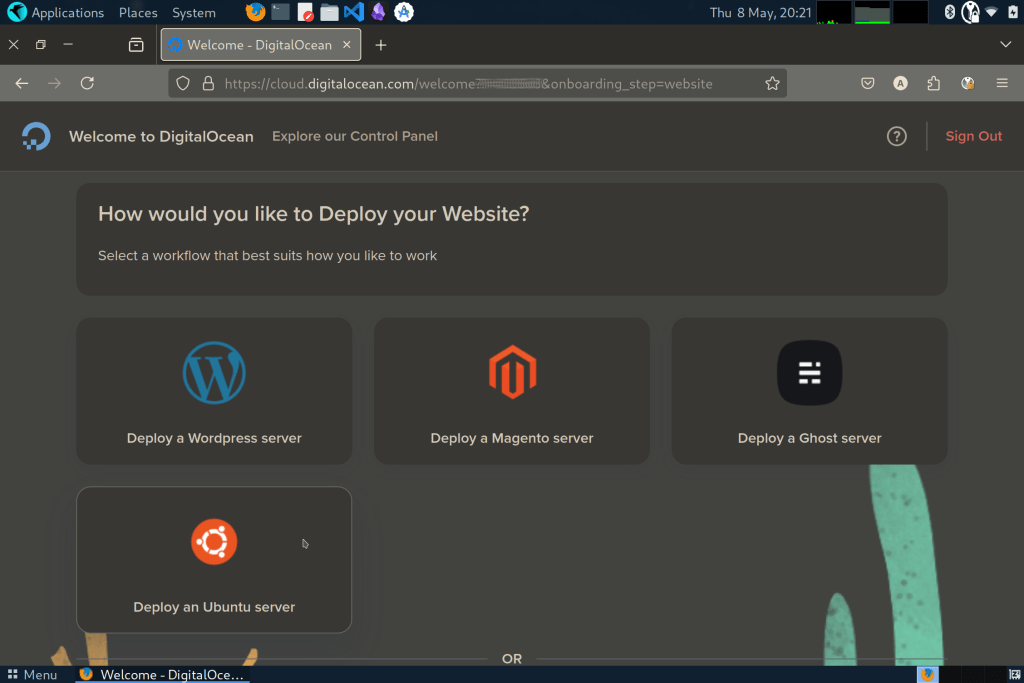Click the Magento logo icon
Viewport: 1024px width, 683px height.
[513, 372]
